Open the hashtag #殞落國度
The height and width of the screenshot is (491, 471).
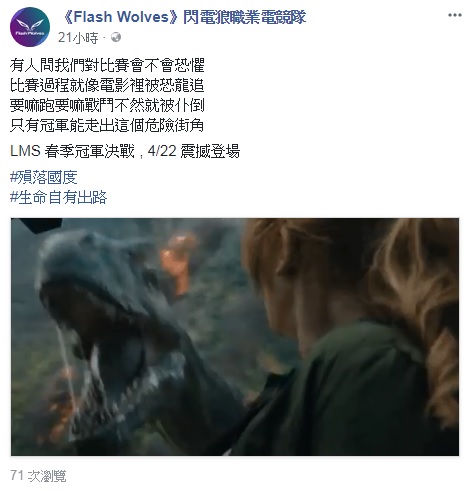pyautogui.click(x=44, y=177)
